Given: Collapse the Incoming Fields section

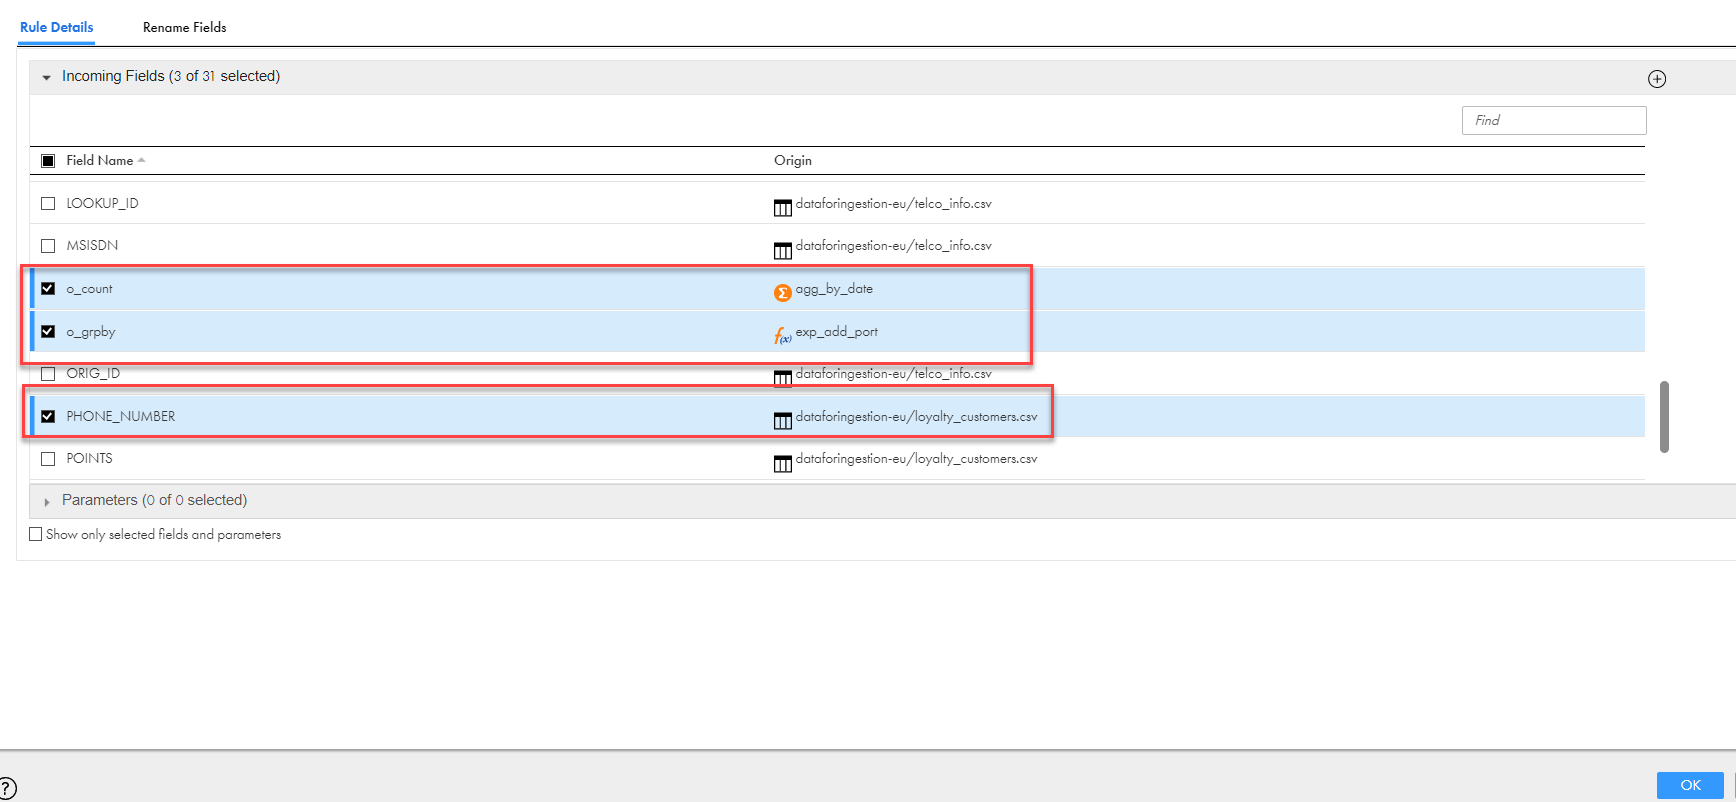Looking at the screenshot, I should (46, 77).
